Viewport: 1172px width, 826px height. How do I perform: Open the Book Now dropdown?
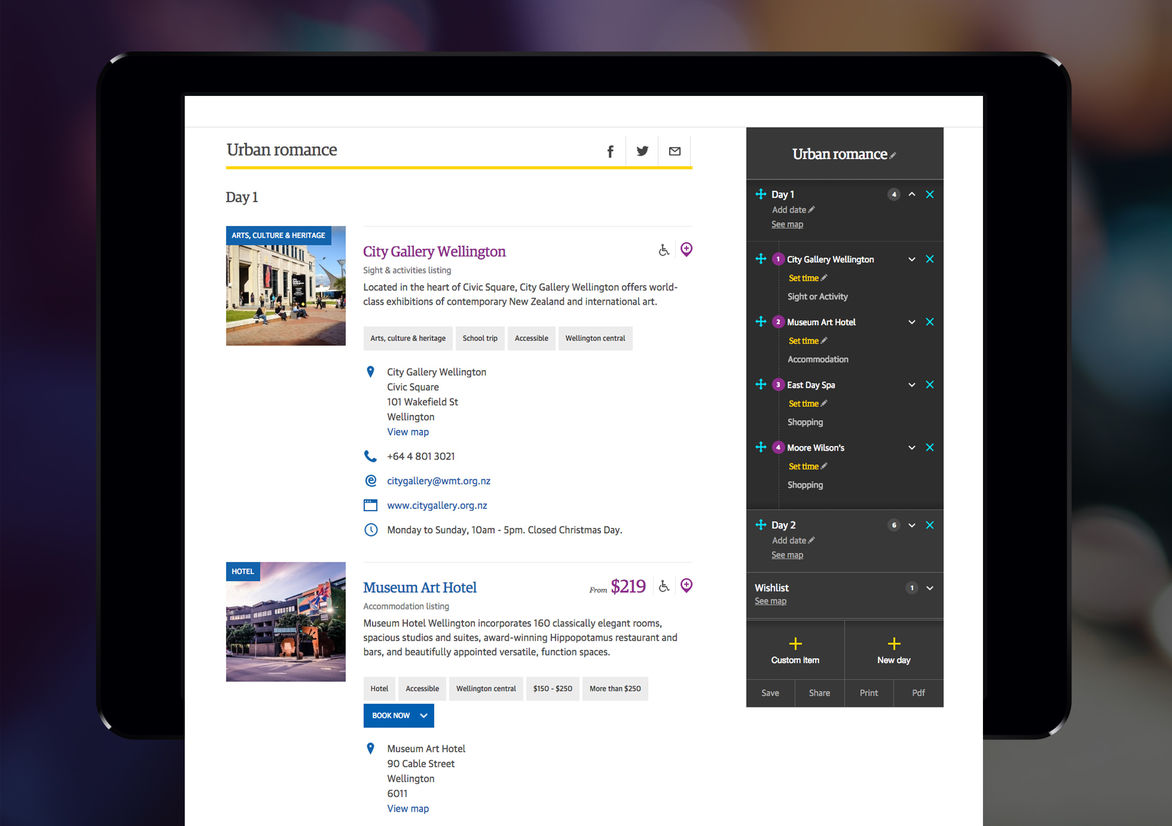[x=425, y=716]
